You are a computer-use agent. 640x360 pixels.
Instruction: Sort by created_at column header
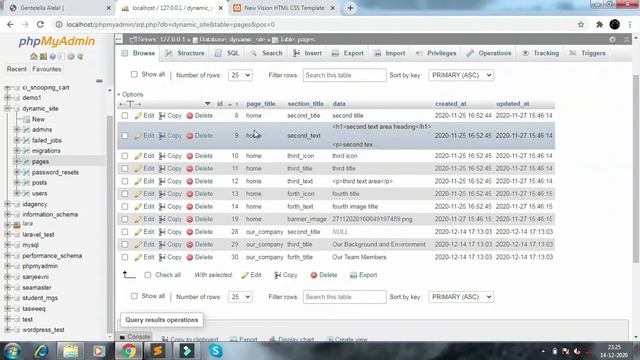click(451, 104)
